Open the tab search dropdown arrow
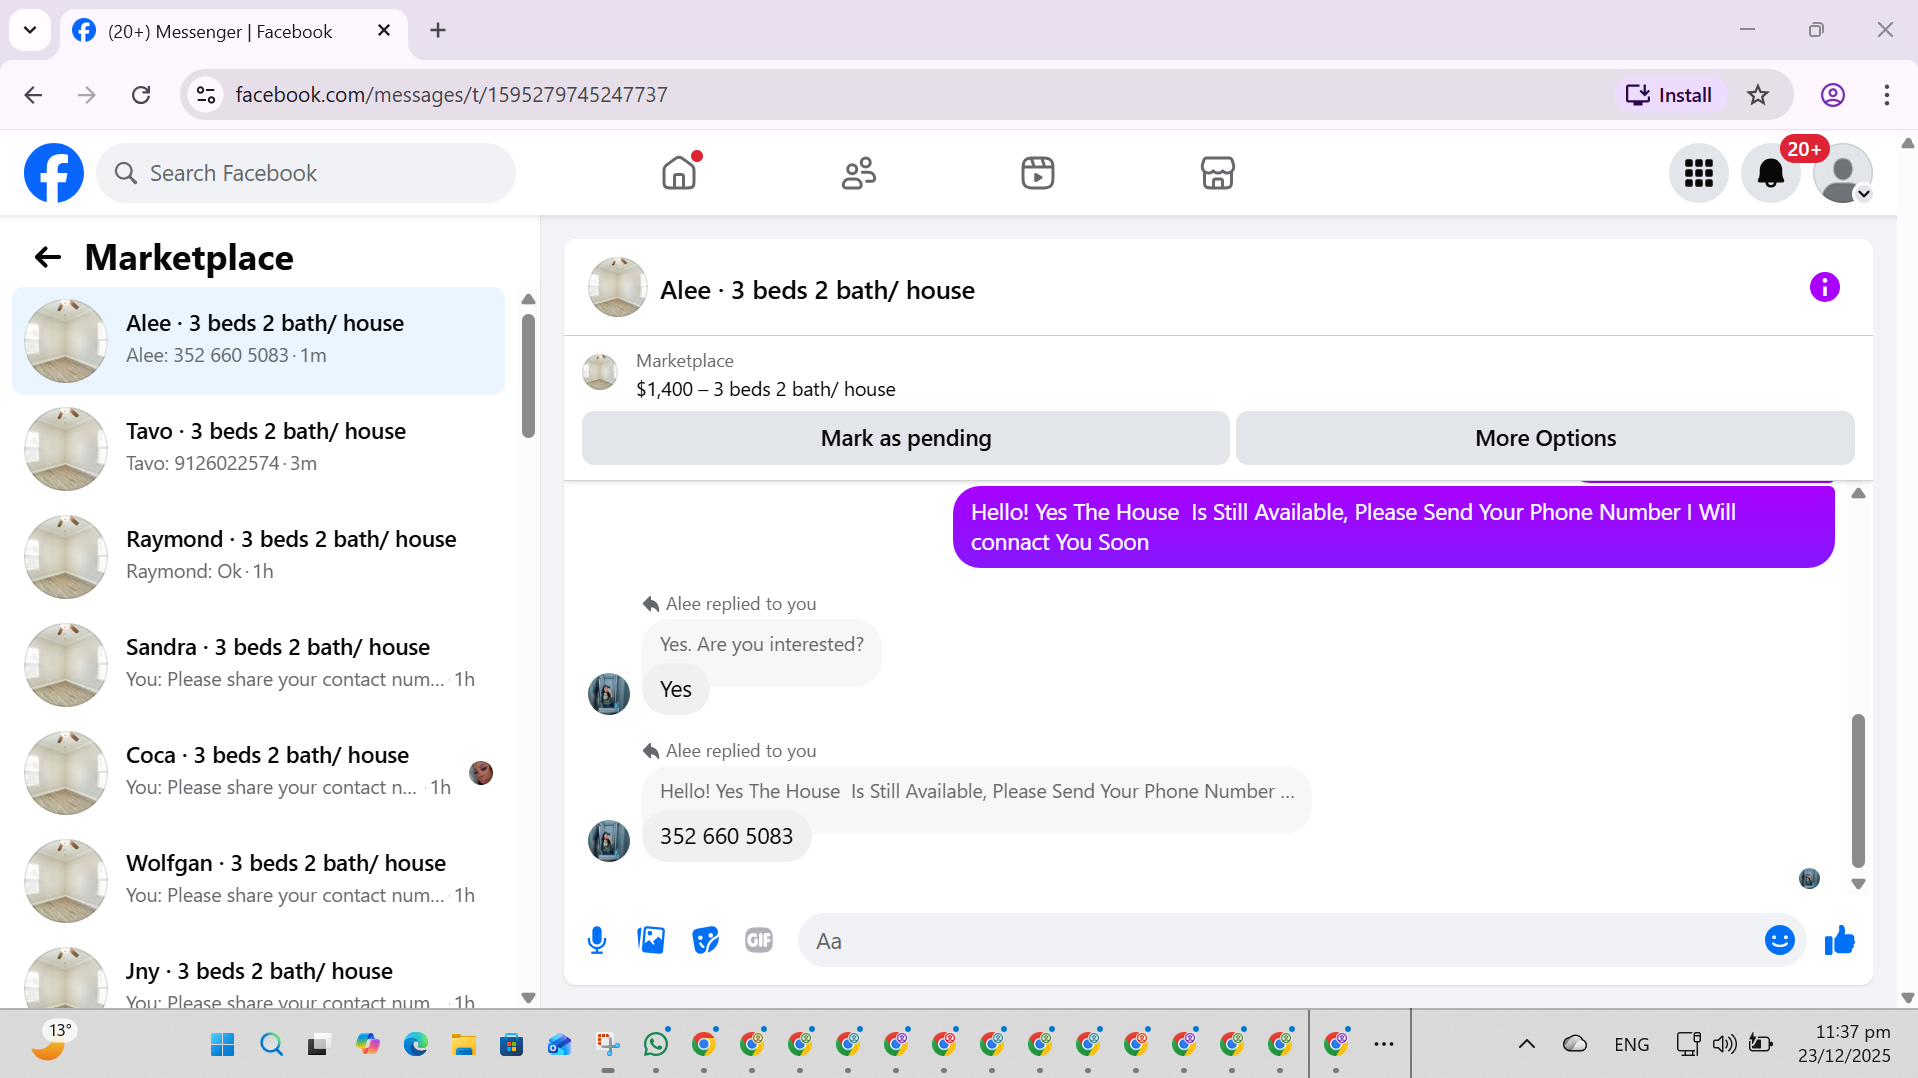Viewport: 1918px width, 1078px height. [x=30, y=30]
